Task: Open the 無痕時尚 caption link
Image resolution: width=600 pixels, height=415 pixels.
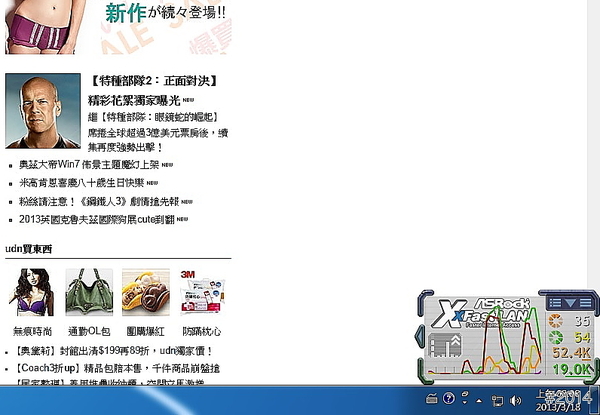Action: tap(32, 331)
